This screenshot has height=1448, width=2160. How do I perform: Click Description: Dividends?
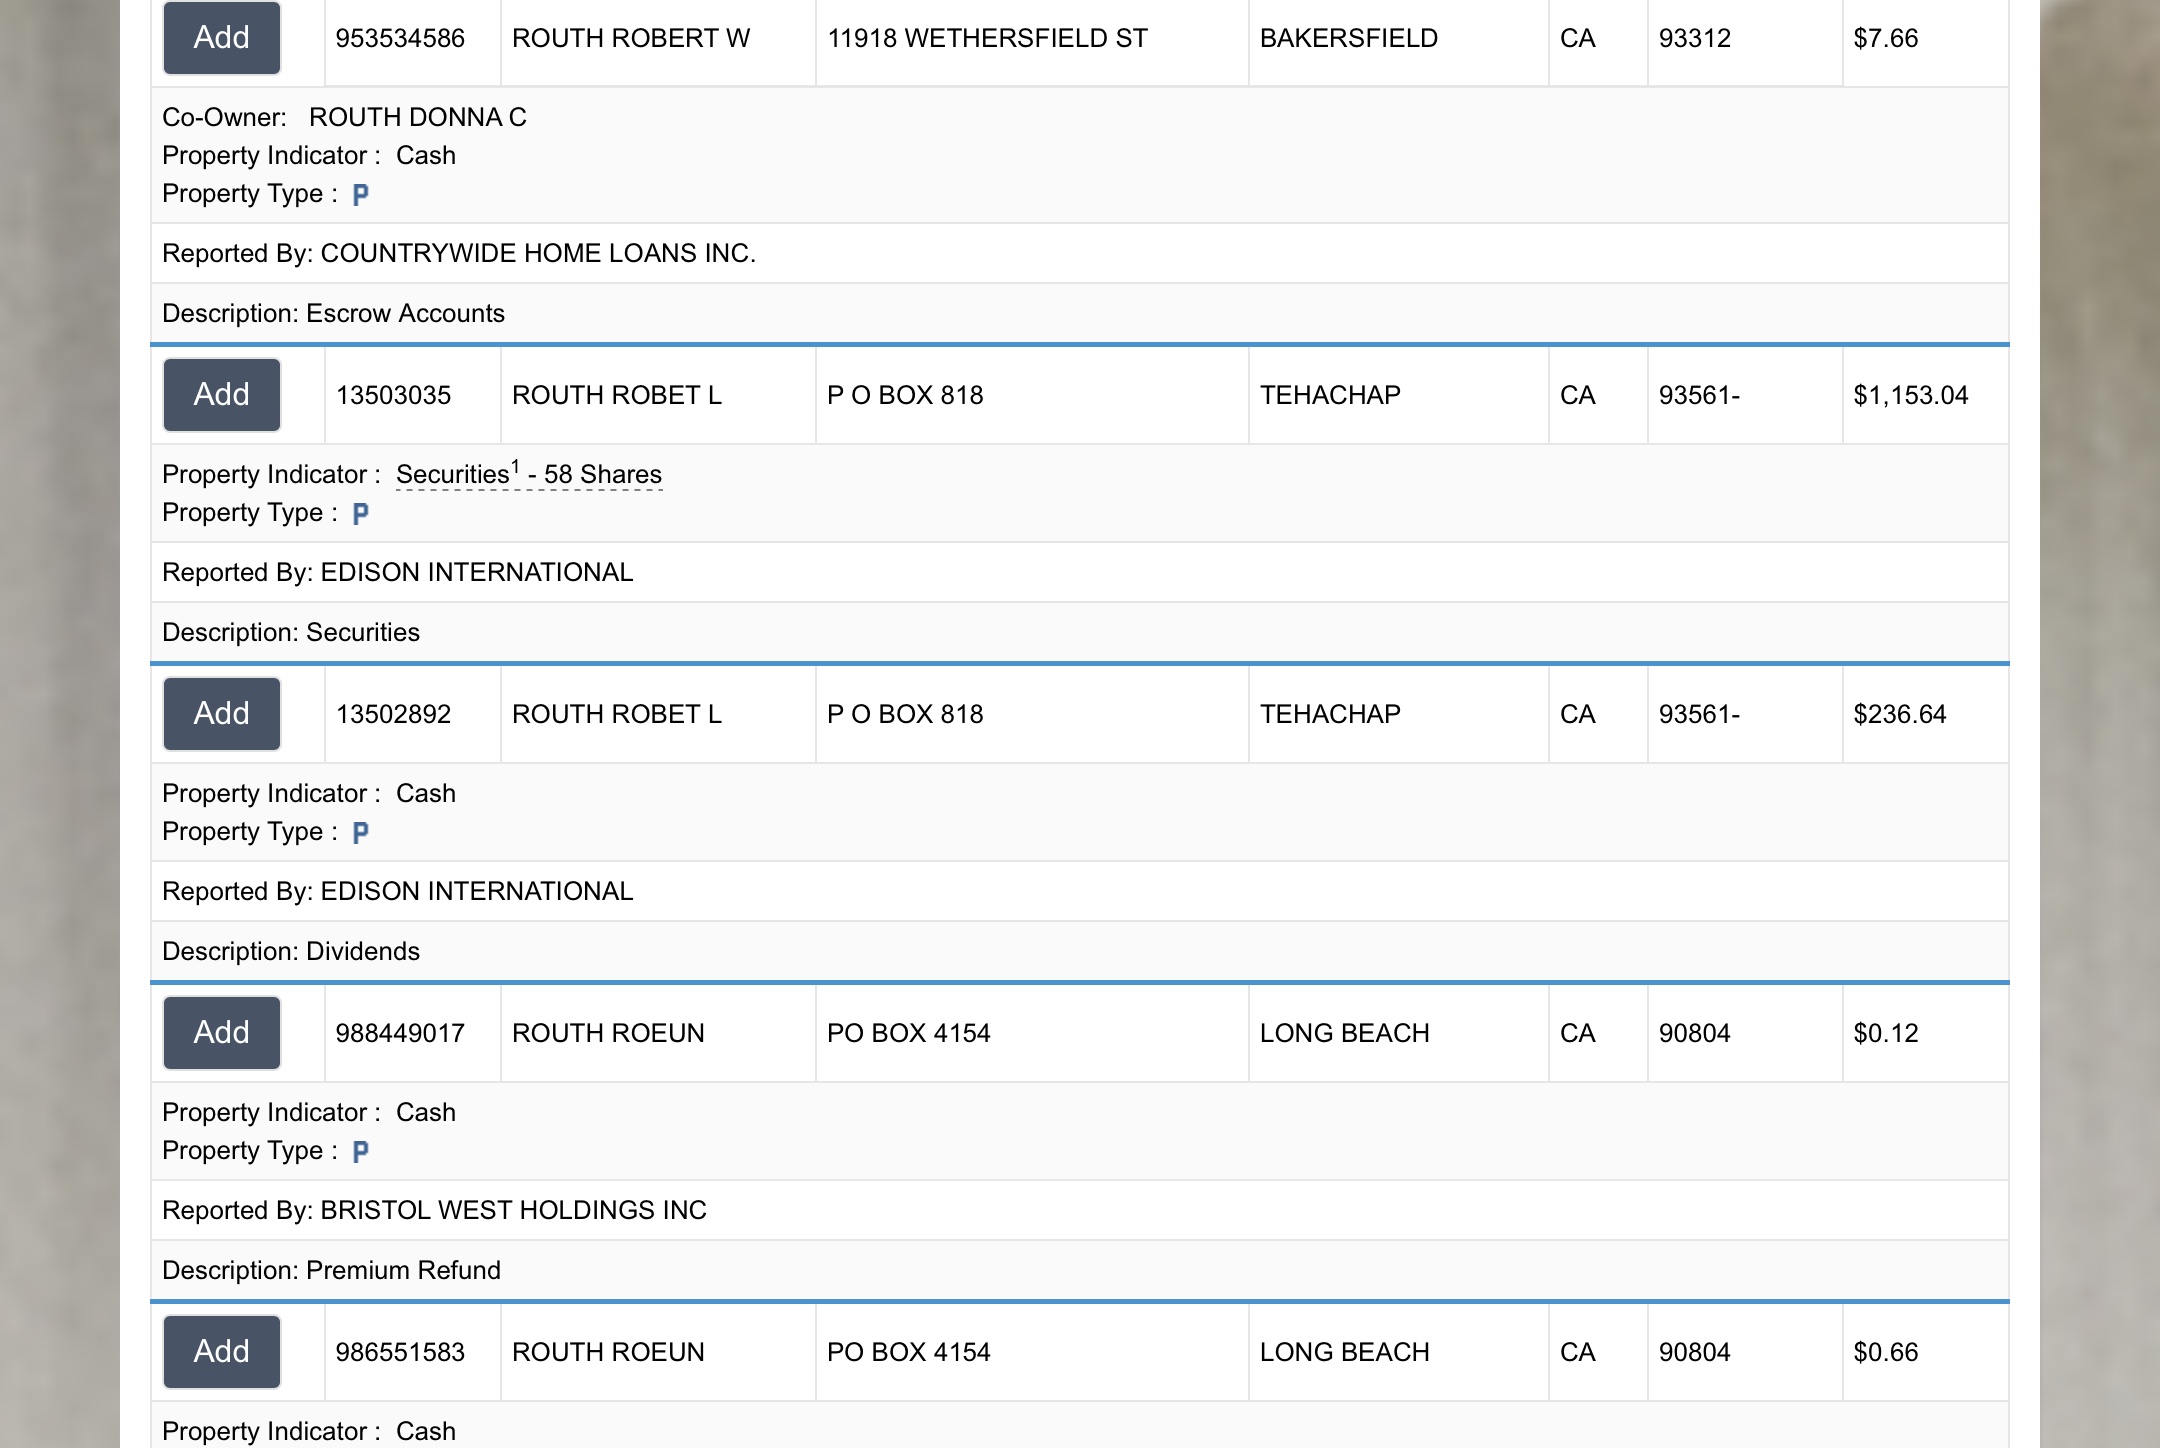pyautogui.click(x=290, y=951)
